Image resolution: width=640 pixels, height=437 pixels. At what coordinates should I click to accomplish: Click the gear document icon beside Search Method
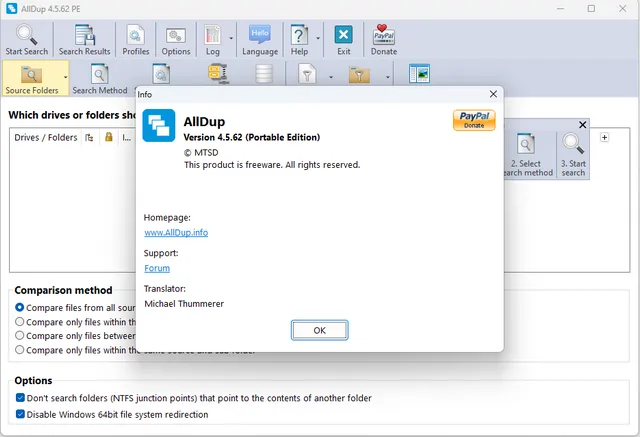click(161, 74)
